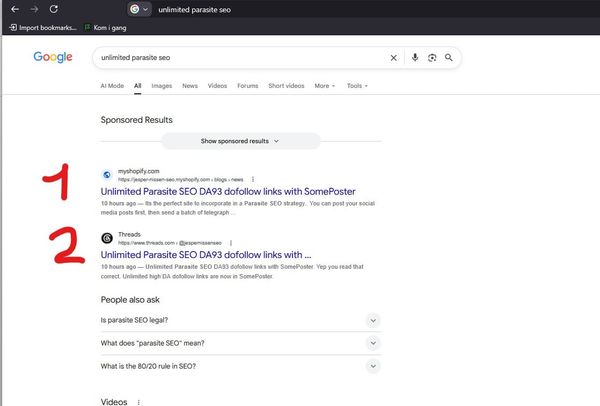Open the myshopify.com result URL line
Screen dimensions: 600x406
pyautogui.click(x=180, y=179)
